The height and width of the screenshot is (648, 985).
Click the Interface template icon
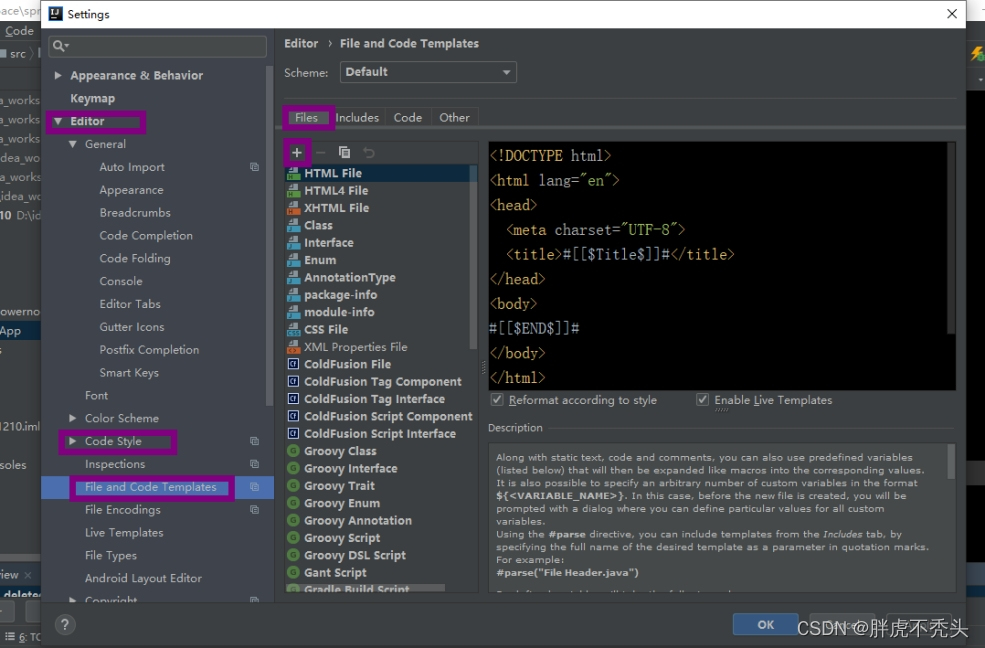pyautogui.click(x=293, y=243)
